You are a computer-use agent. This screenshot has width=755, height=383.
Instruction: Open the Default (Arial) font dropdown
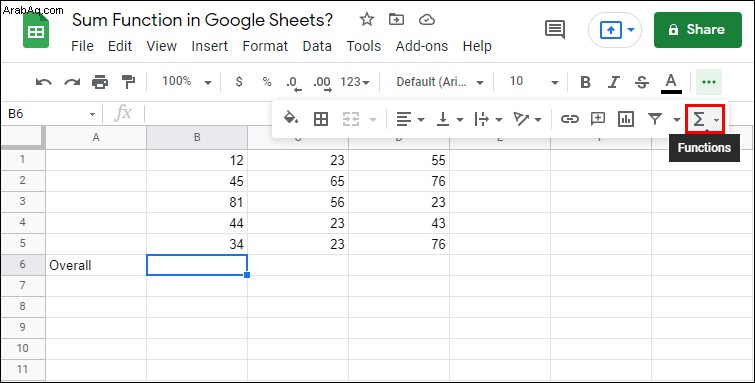point(440,82)
